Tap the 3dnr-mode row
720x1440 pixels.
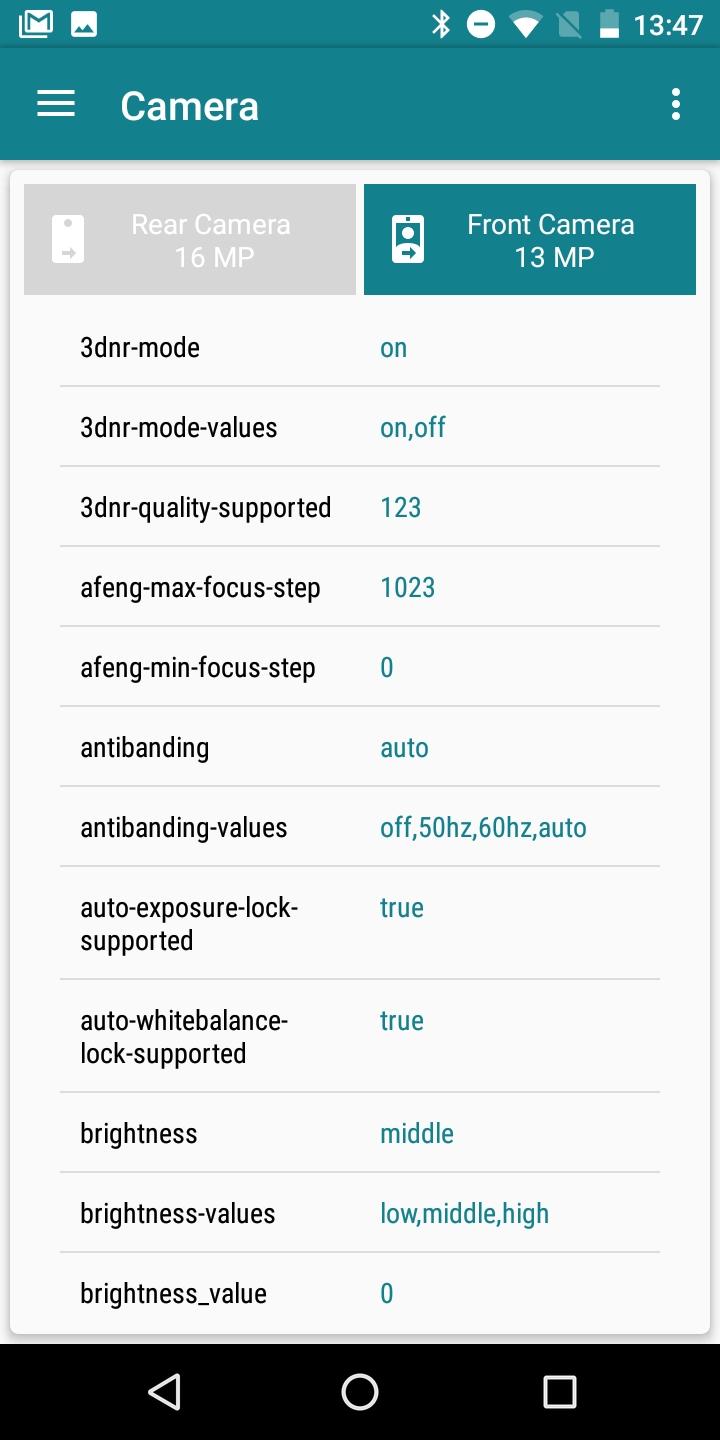click(360, 348)
